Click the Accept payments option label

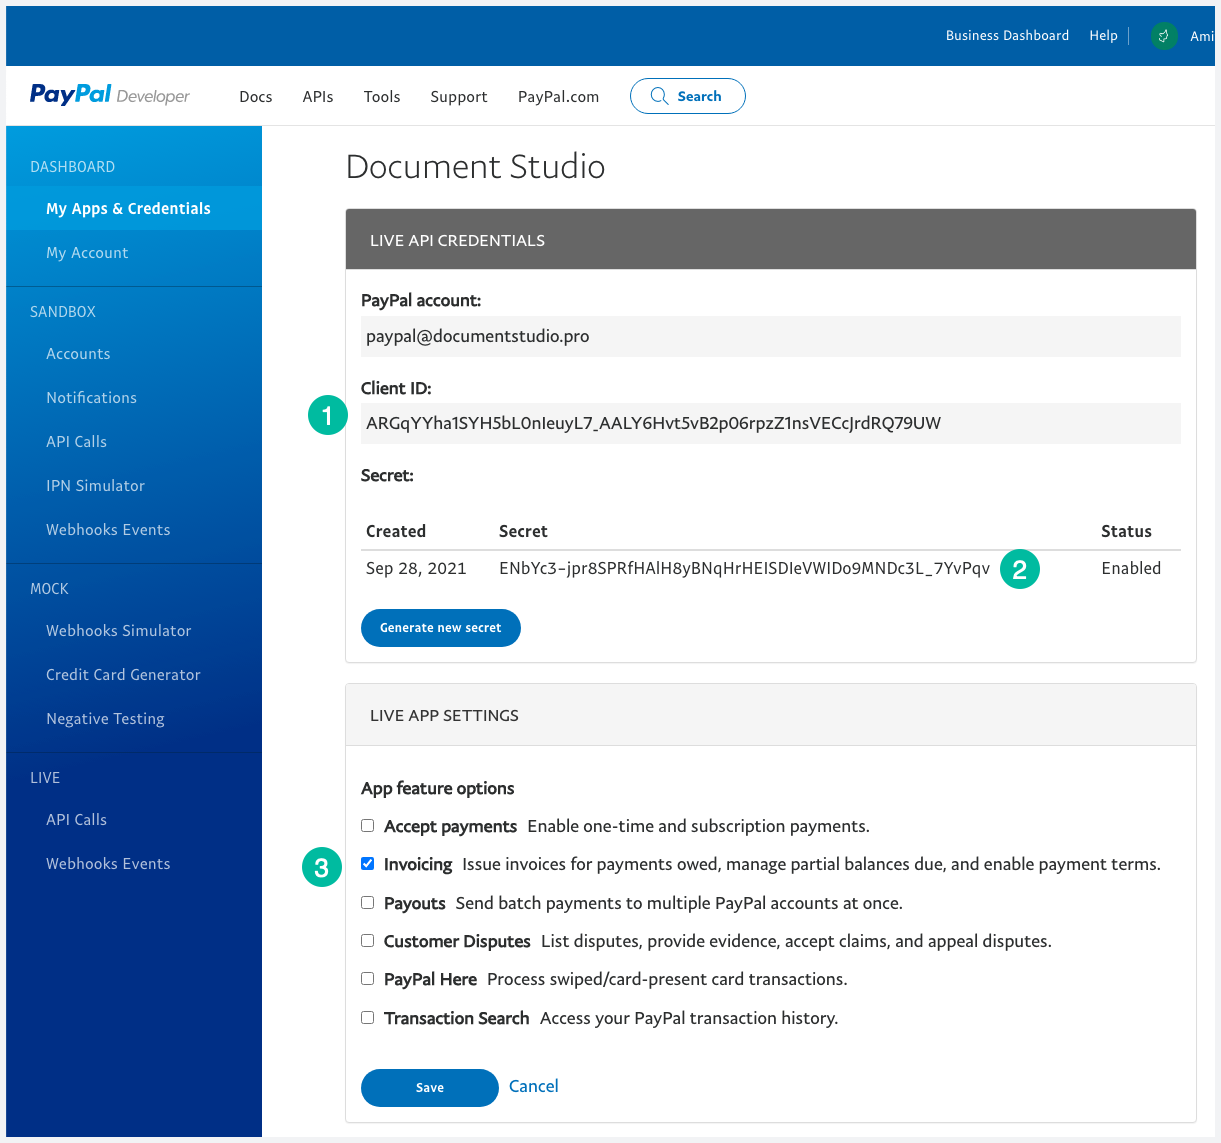pyautogui.click(x=450, y=827)
